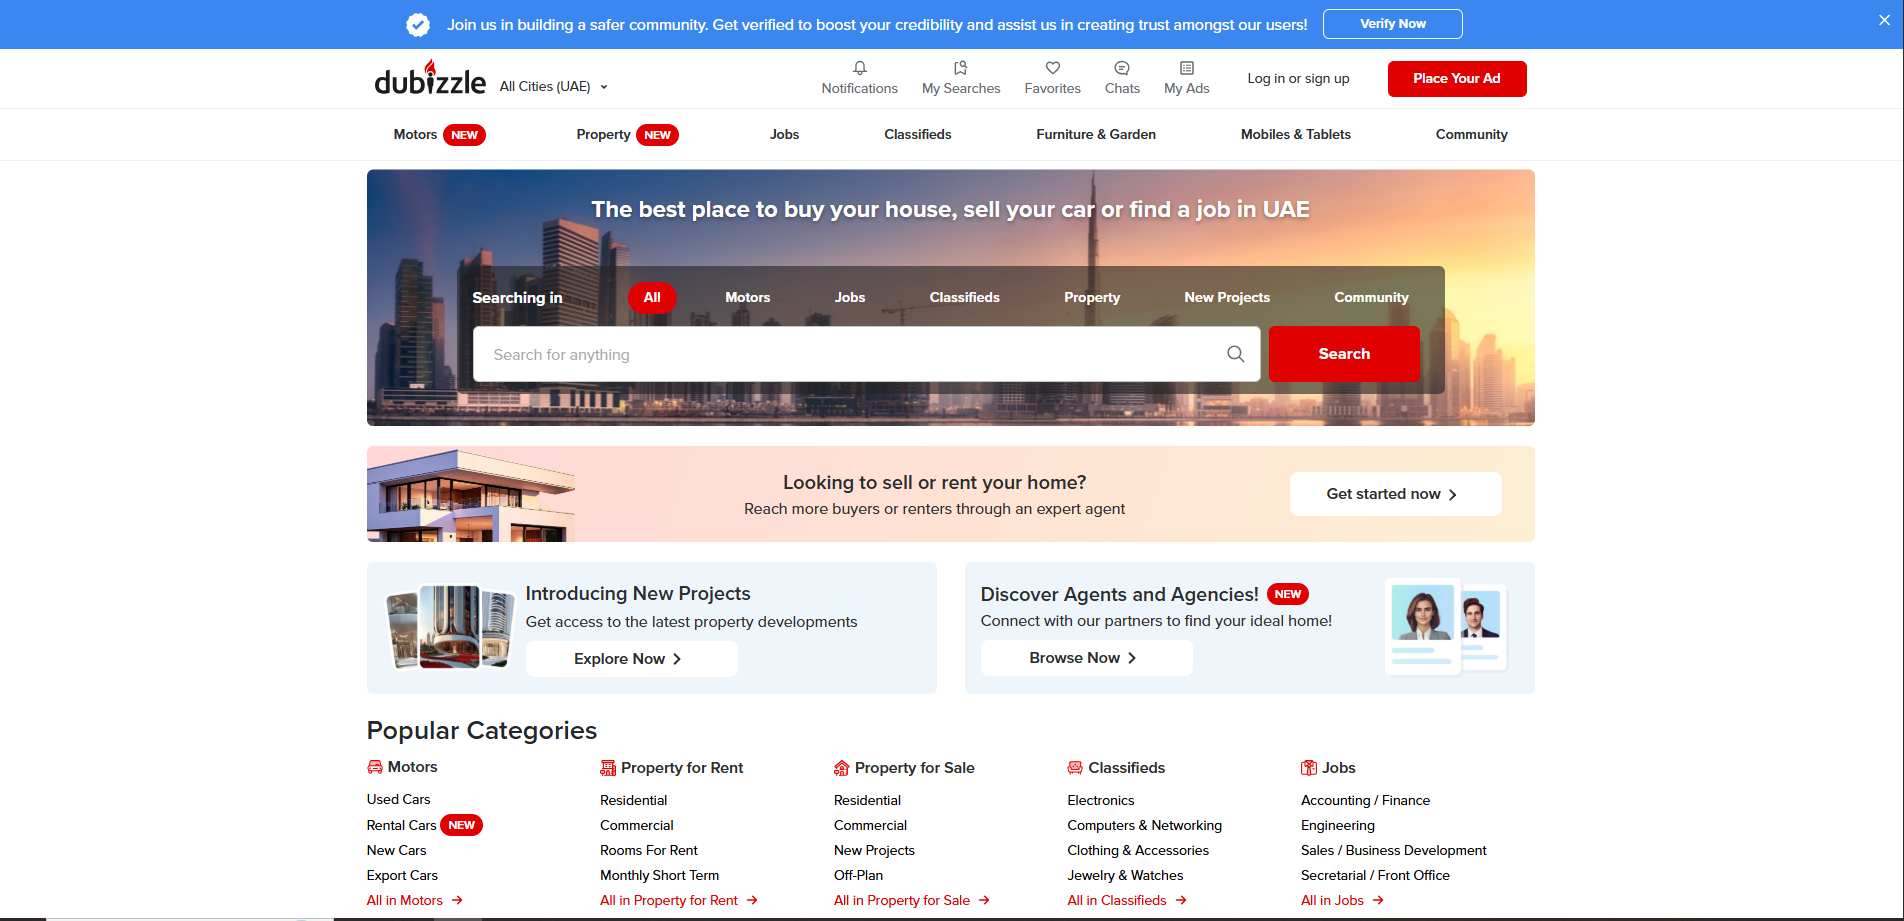This screenshot has width=1904, height=921.
Task: Click the Motors car icon in Popular Categories
Action: click(375, 767)
